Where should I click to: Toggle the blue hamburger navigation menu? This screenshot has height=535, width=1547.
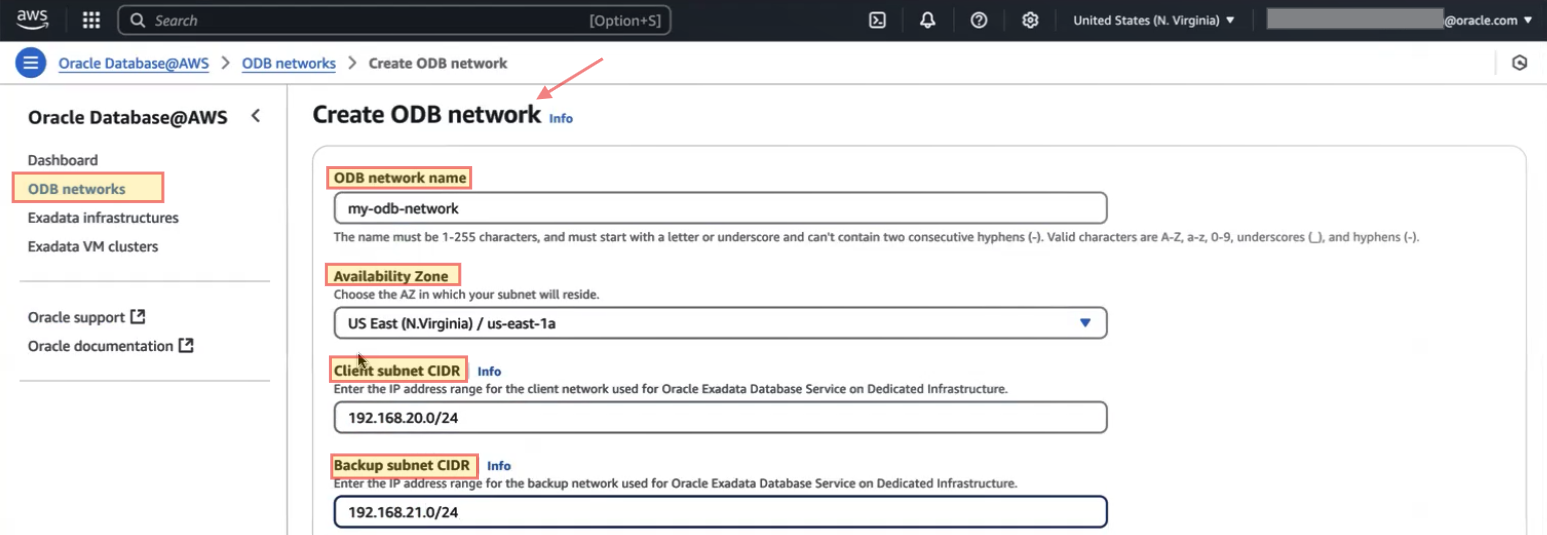(31, 63)
